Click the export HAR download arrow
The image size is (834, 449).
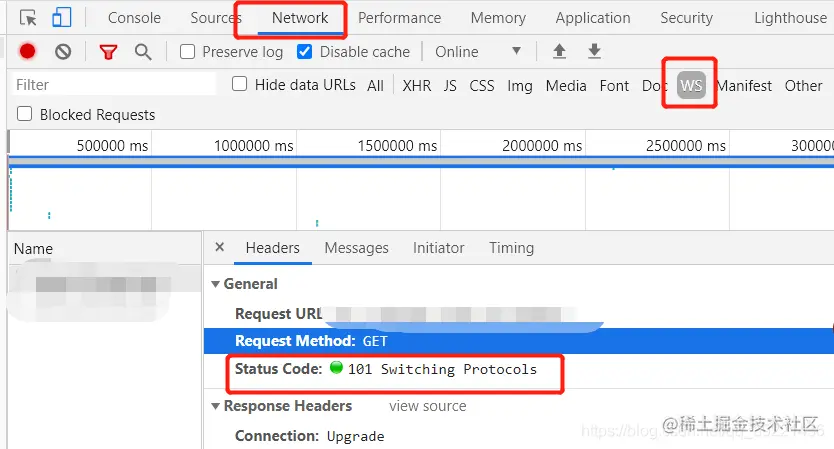coord(594,52)
